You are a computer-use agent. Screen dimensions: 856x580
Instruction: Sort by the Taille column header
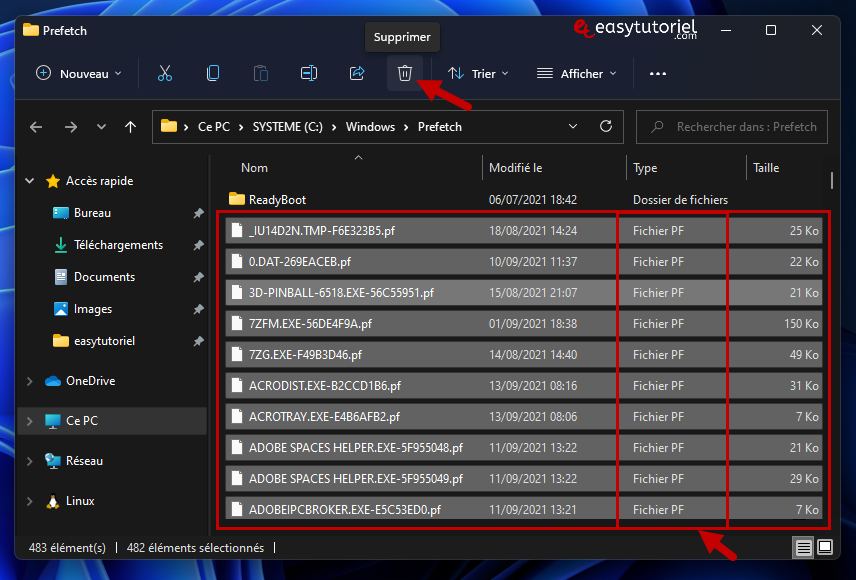coord(766,168)
